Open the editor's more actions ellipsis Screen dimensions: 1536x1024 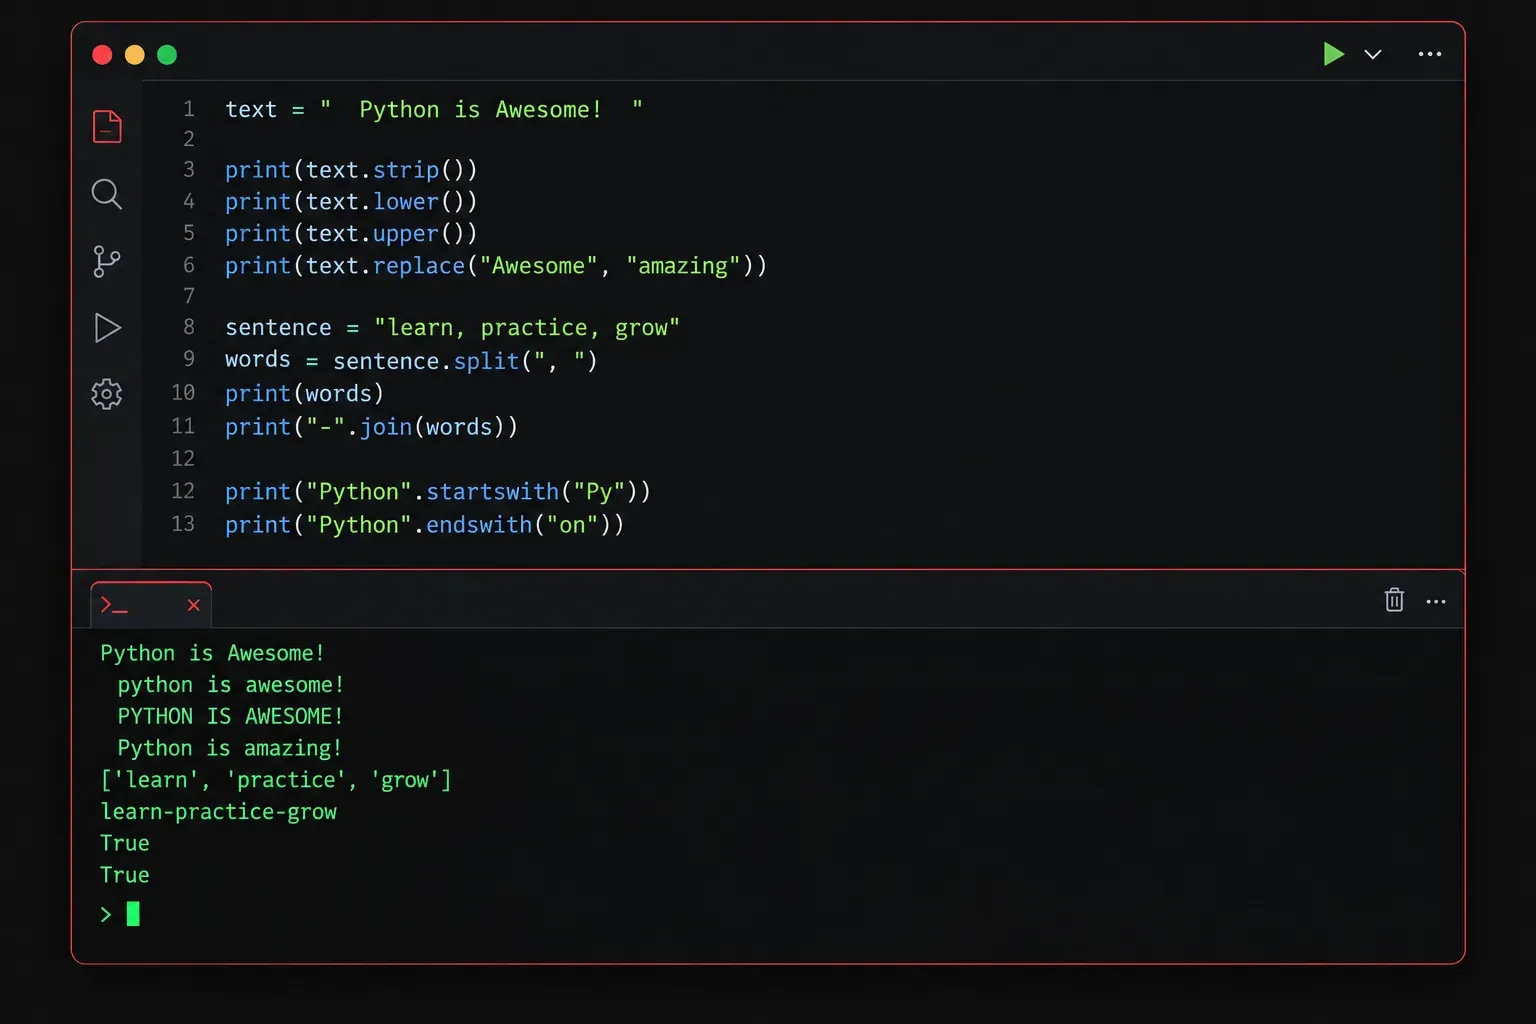tap(1430, 54)
